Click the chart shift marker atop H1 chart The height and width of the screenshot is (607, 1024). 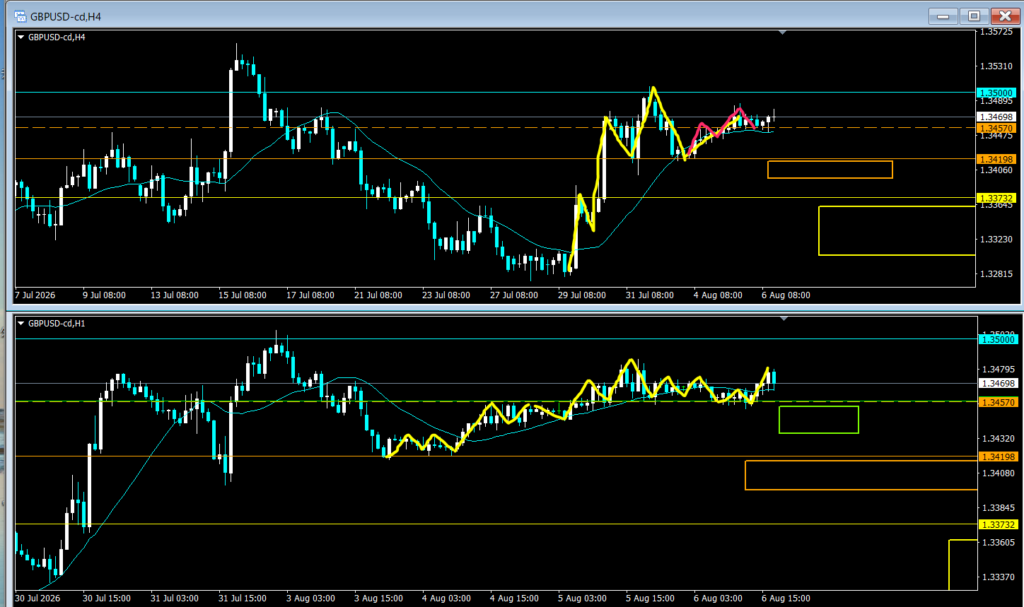point(784,318)
